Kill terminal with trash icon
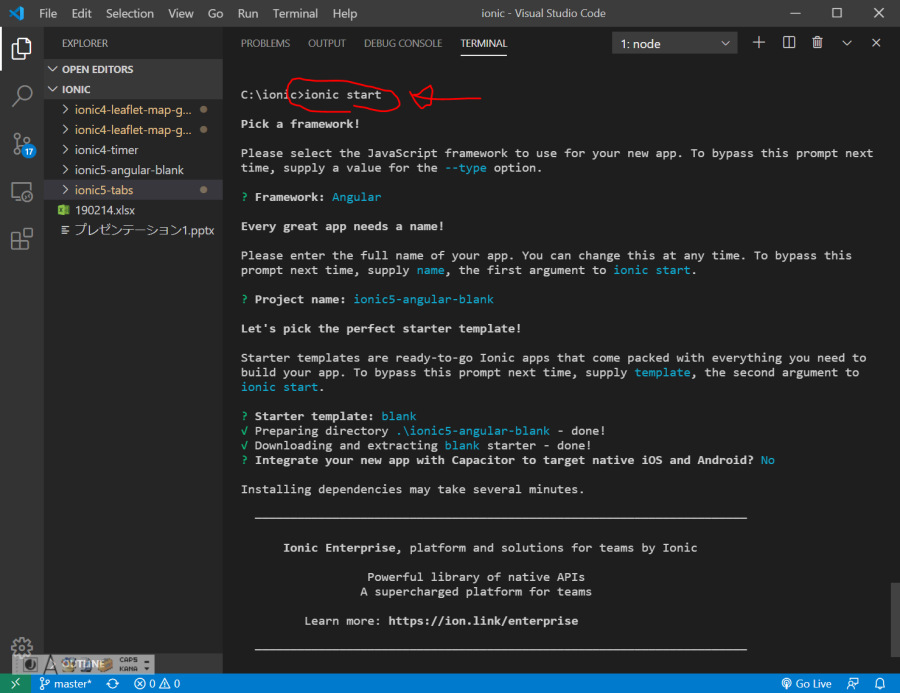This screenshot has height=693, width=900. coord(818,43)
